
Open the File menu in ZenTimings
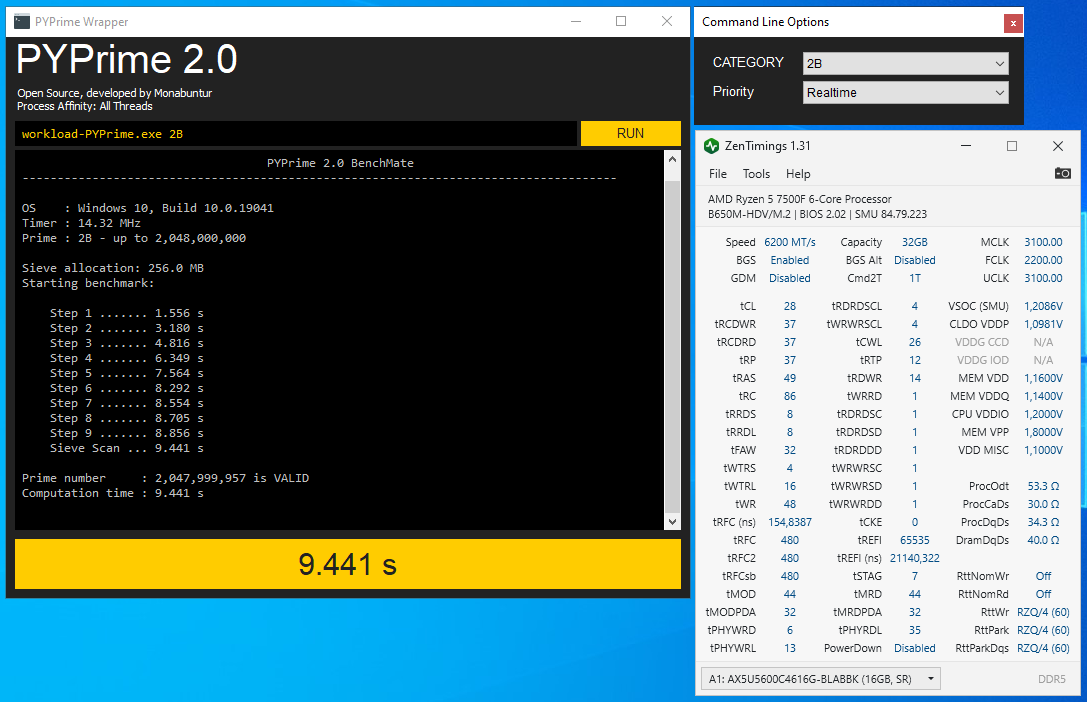[718, 174]
